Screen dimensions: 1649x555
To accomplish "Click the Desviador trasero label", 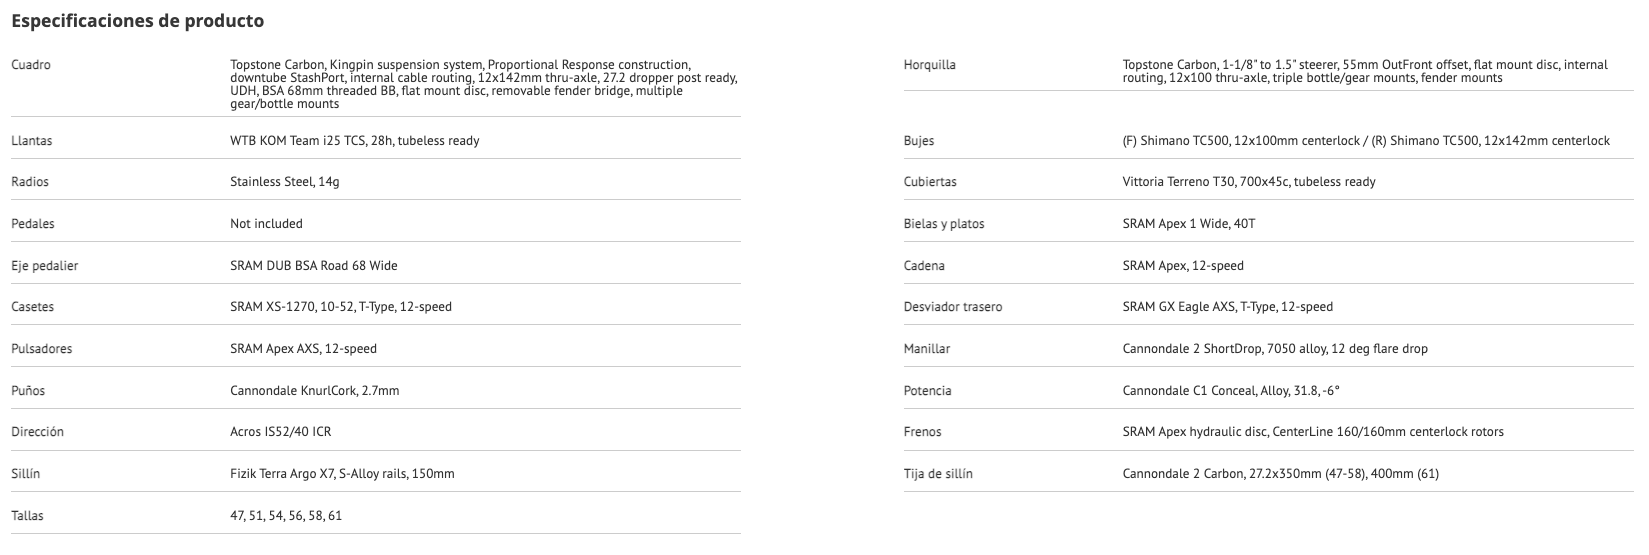I will click(x=952, y=307).
